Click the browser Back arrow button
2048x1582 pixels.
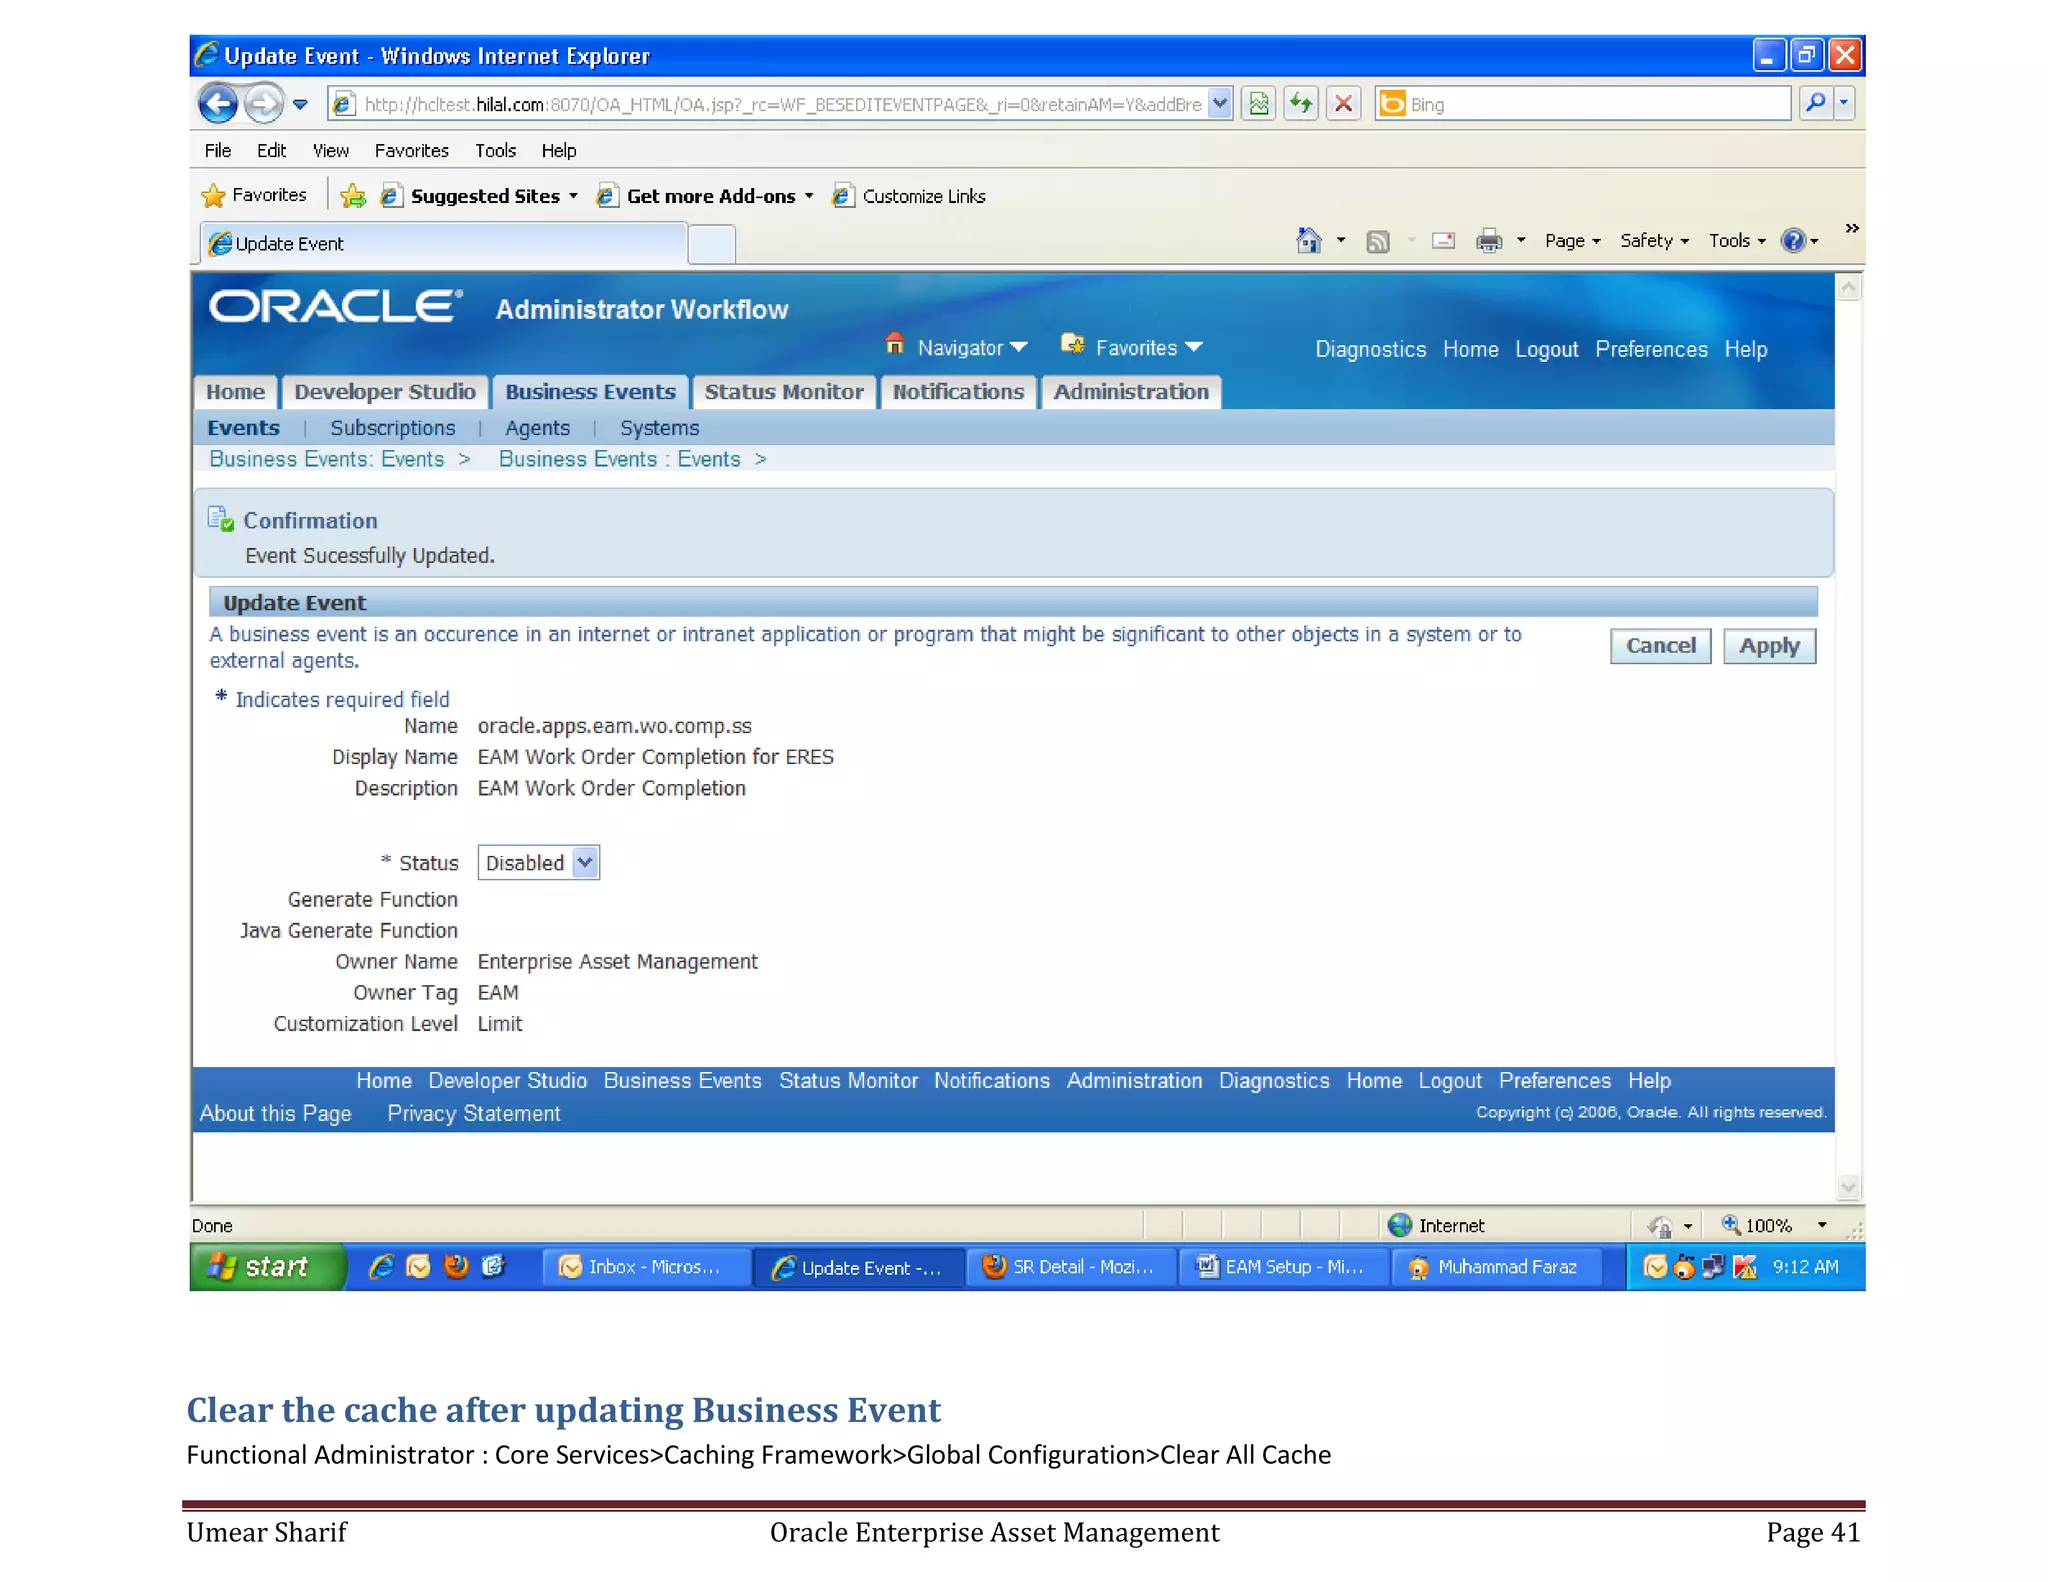[218, 103]
